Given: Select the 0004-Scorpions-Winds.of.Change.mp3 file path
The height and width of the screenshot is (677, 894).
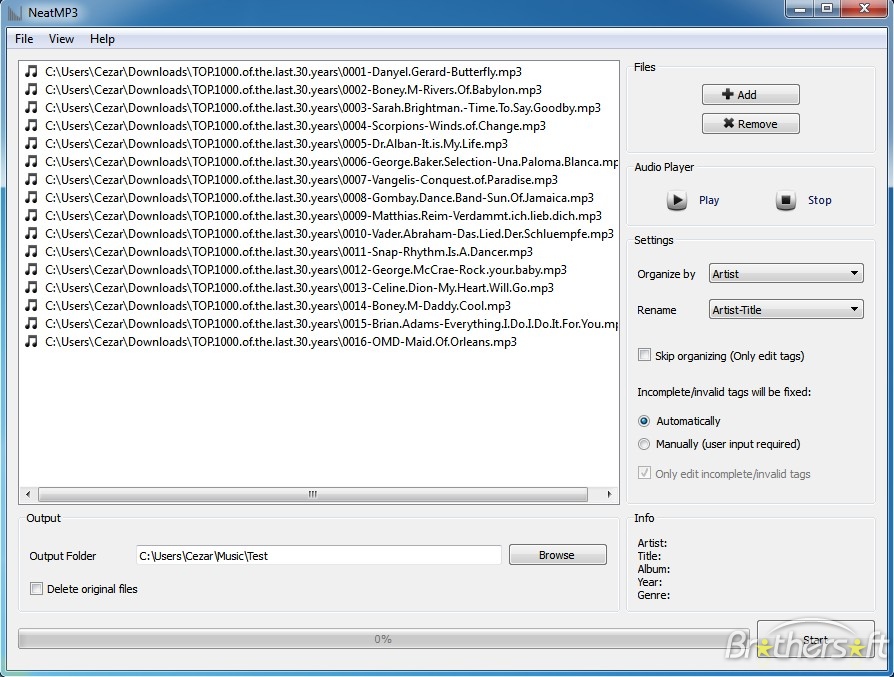Looking at the screenshot, I should (x=295, y=125).
